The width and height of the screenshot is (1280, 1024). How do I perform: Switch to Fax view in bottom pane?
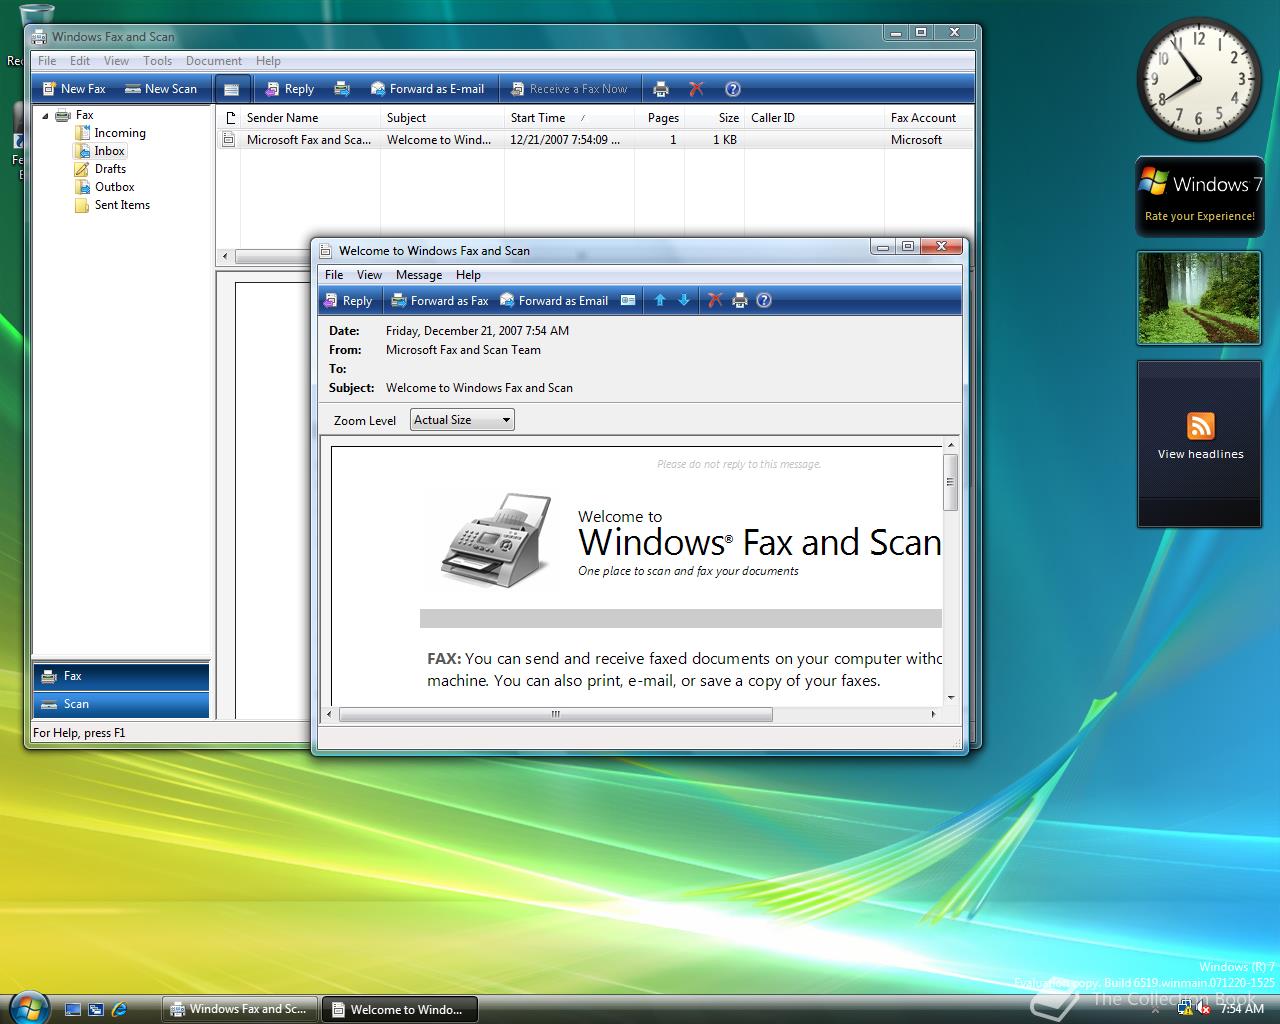pos(121,676)
